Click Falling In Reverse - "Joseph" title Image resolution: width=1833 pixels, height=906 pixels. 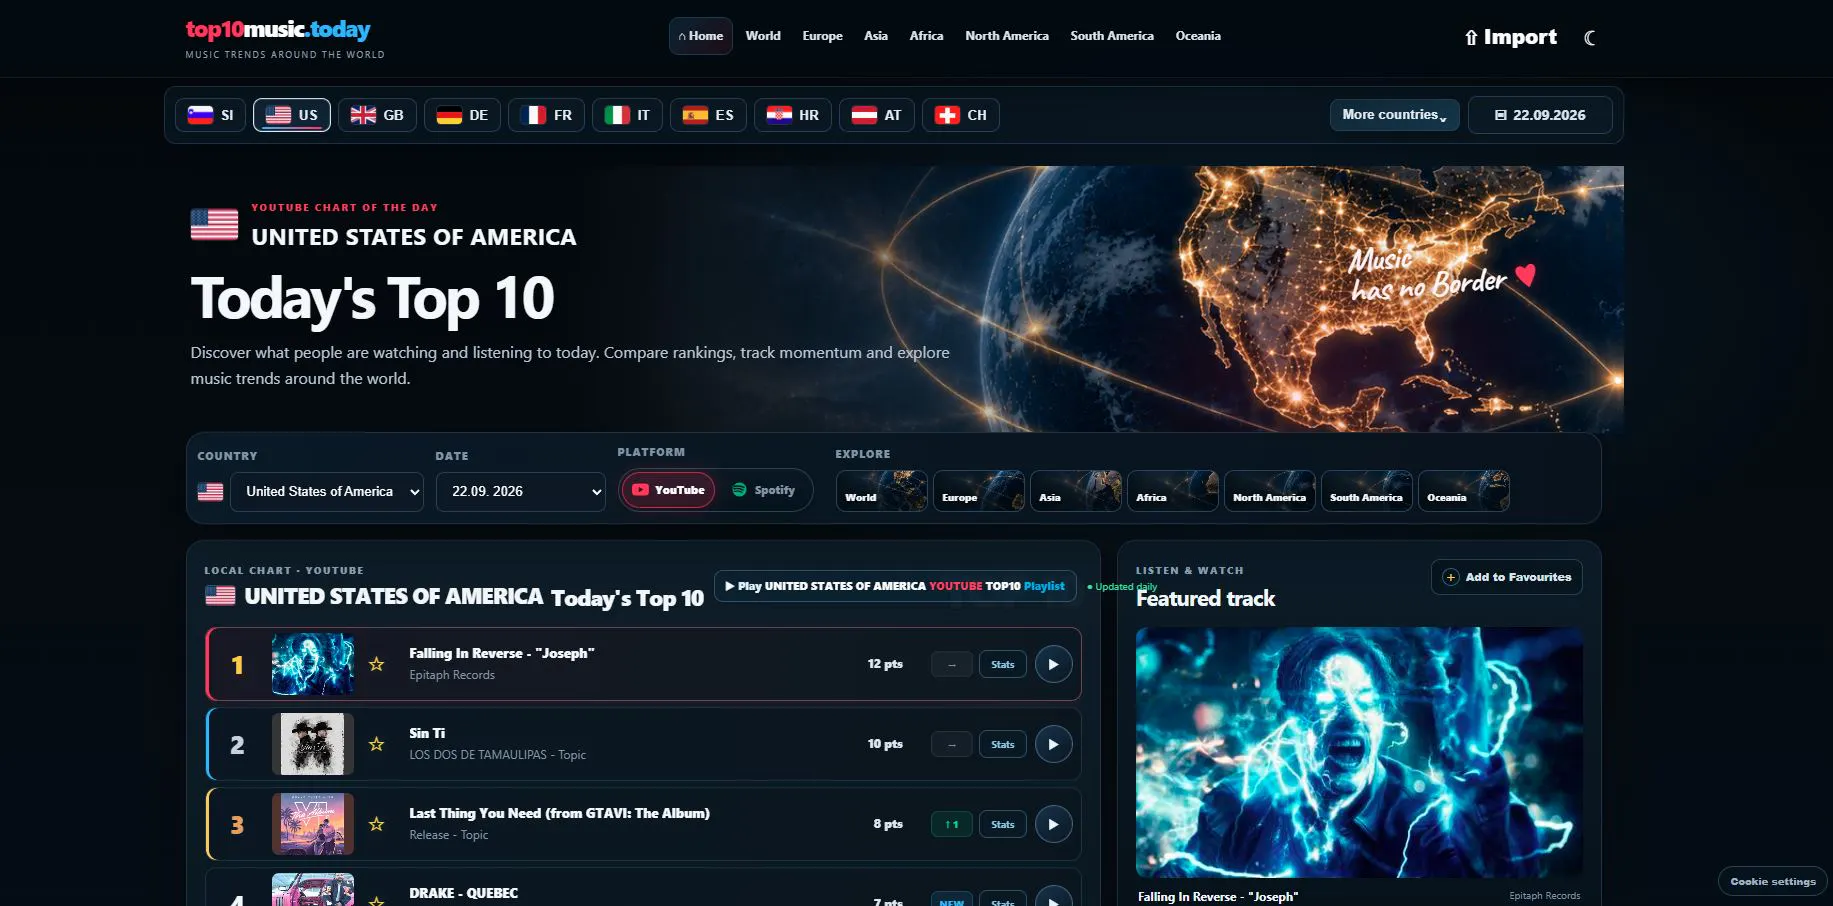click(x=501, y=653)
